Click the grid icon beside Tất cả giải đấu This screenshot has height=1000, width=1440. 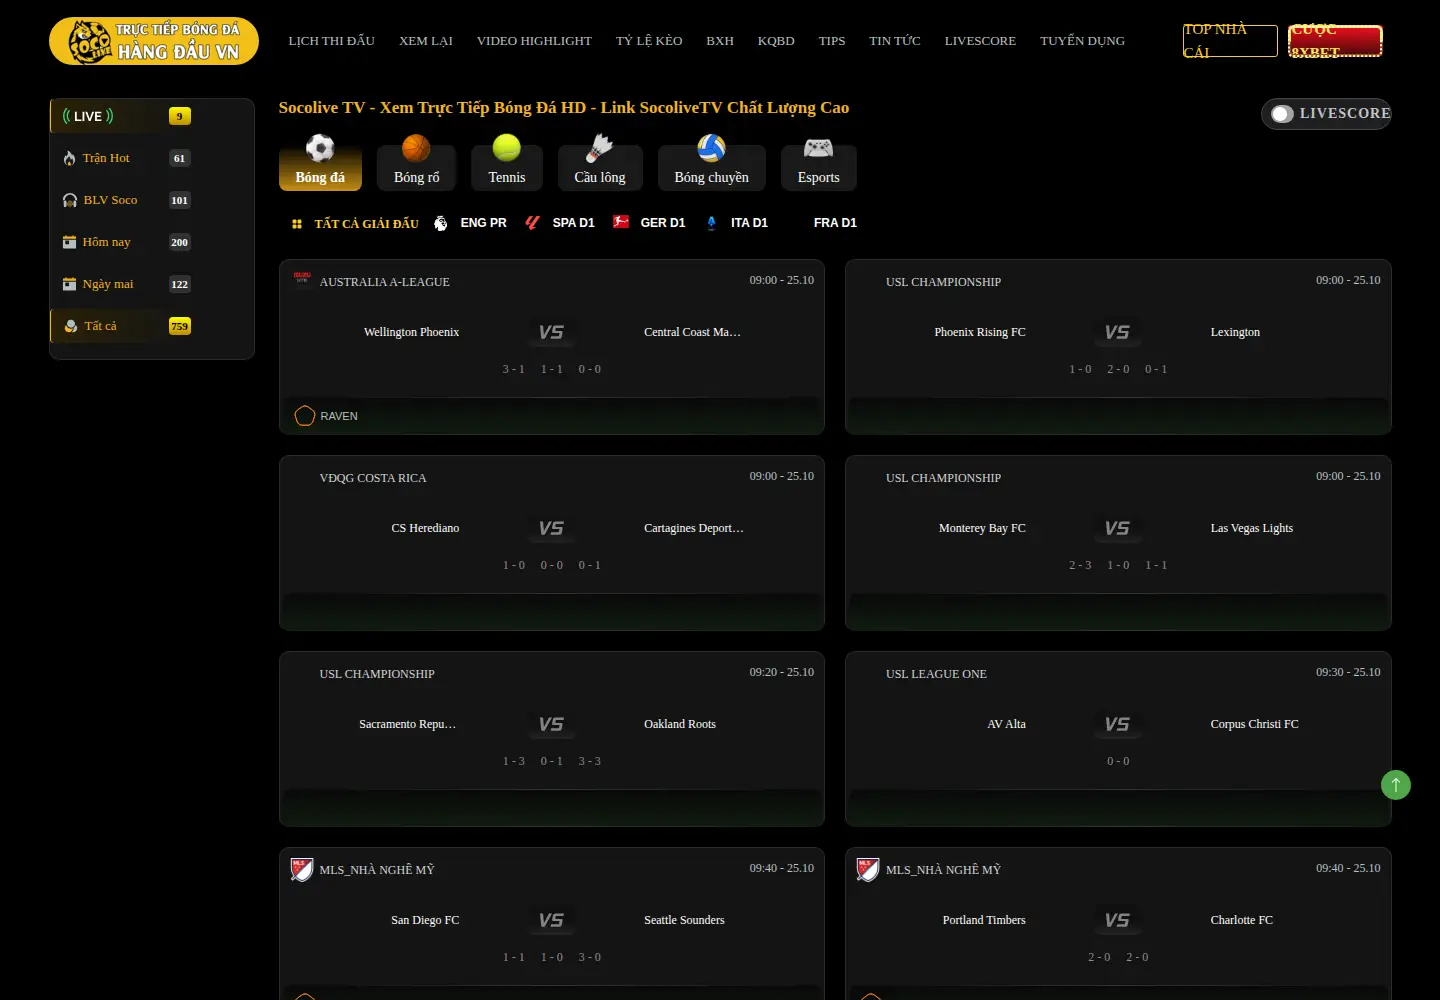(x=297, y=224)
